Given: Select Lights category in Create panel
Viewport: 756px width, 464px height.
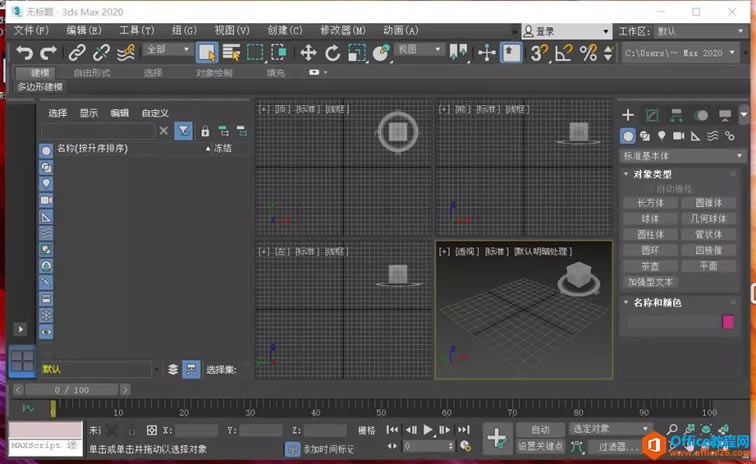Looking at the screenshot, I should tap(662, 136).
